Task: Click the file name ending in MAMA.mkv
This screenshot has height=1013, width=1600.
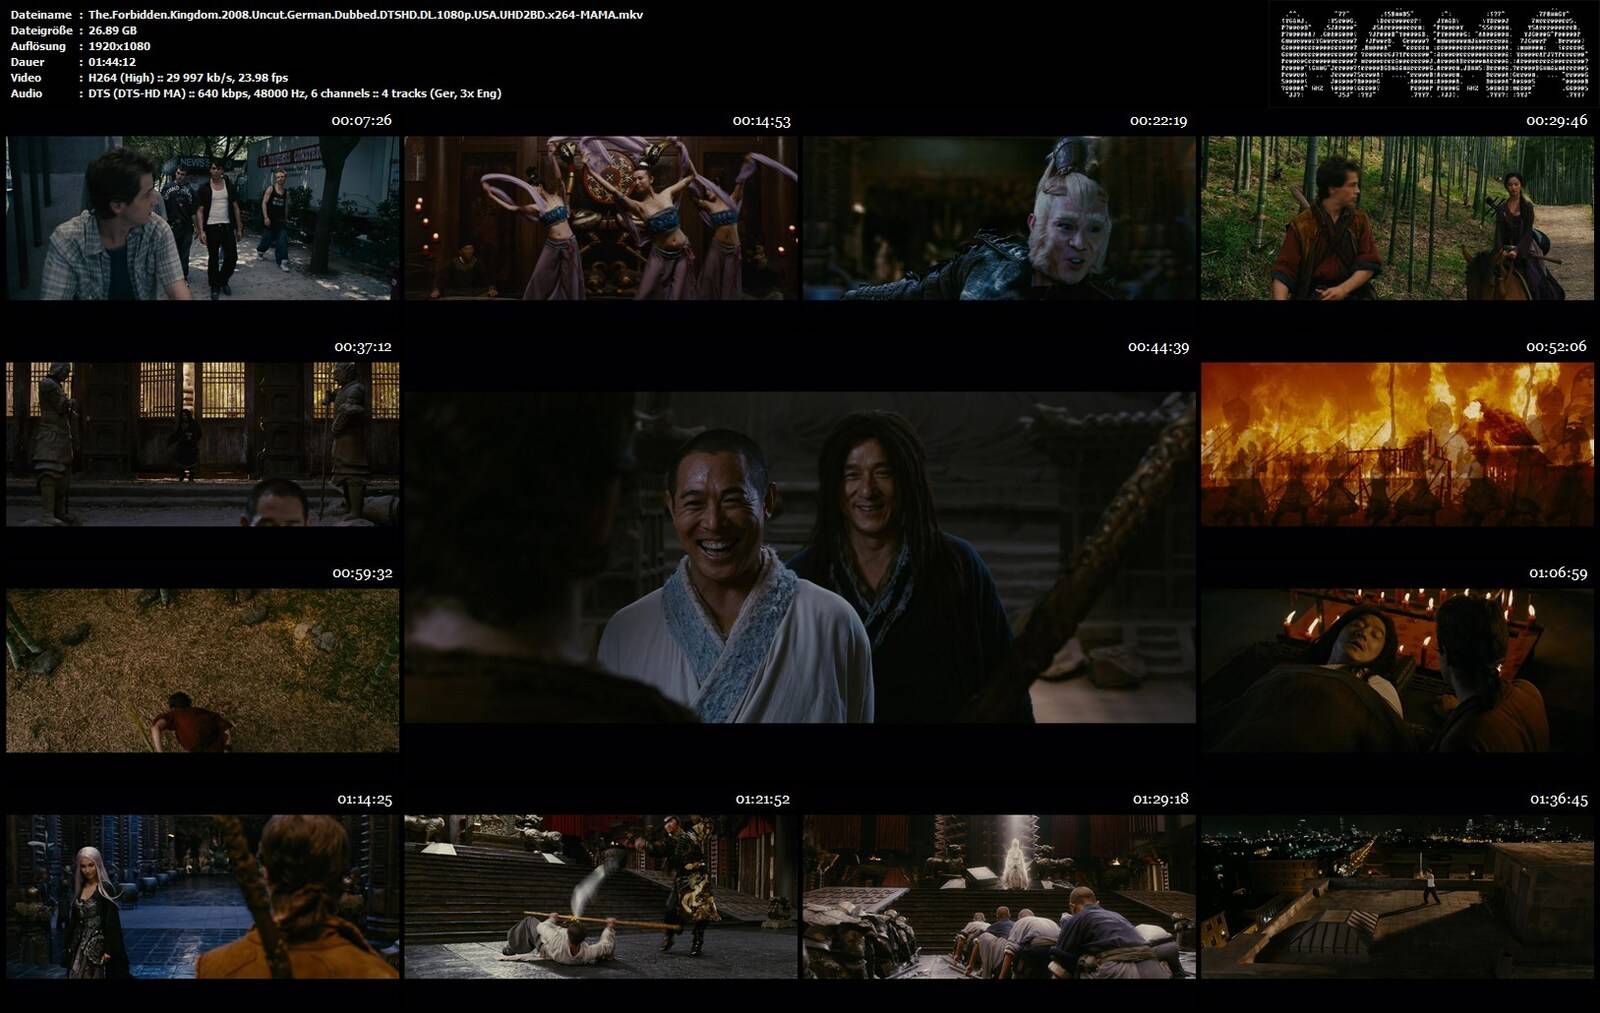Action: (366, 15)
